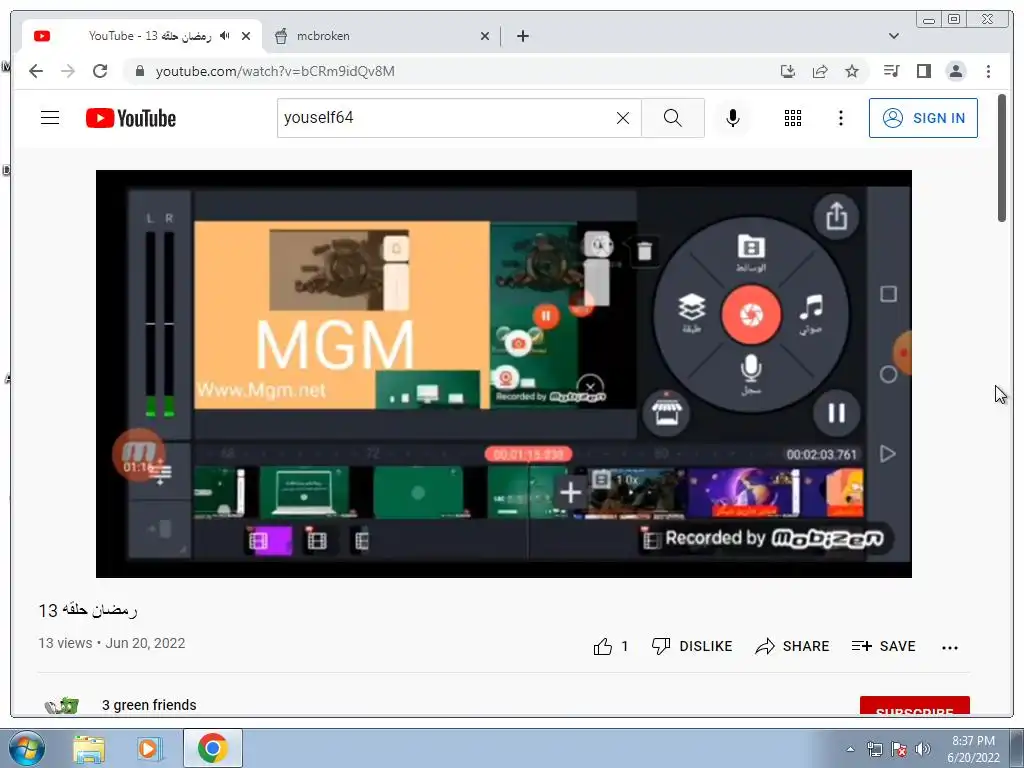Screen dimensions: 1024x768
Task: Click the video player area
Action: pyautogui.click(x=504, y=374)
